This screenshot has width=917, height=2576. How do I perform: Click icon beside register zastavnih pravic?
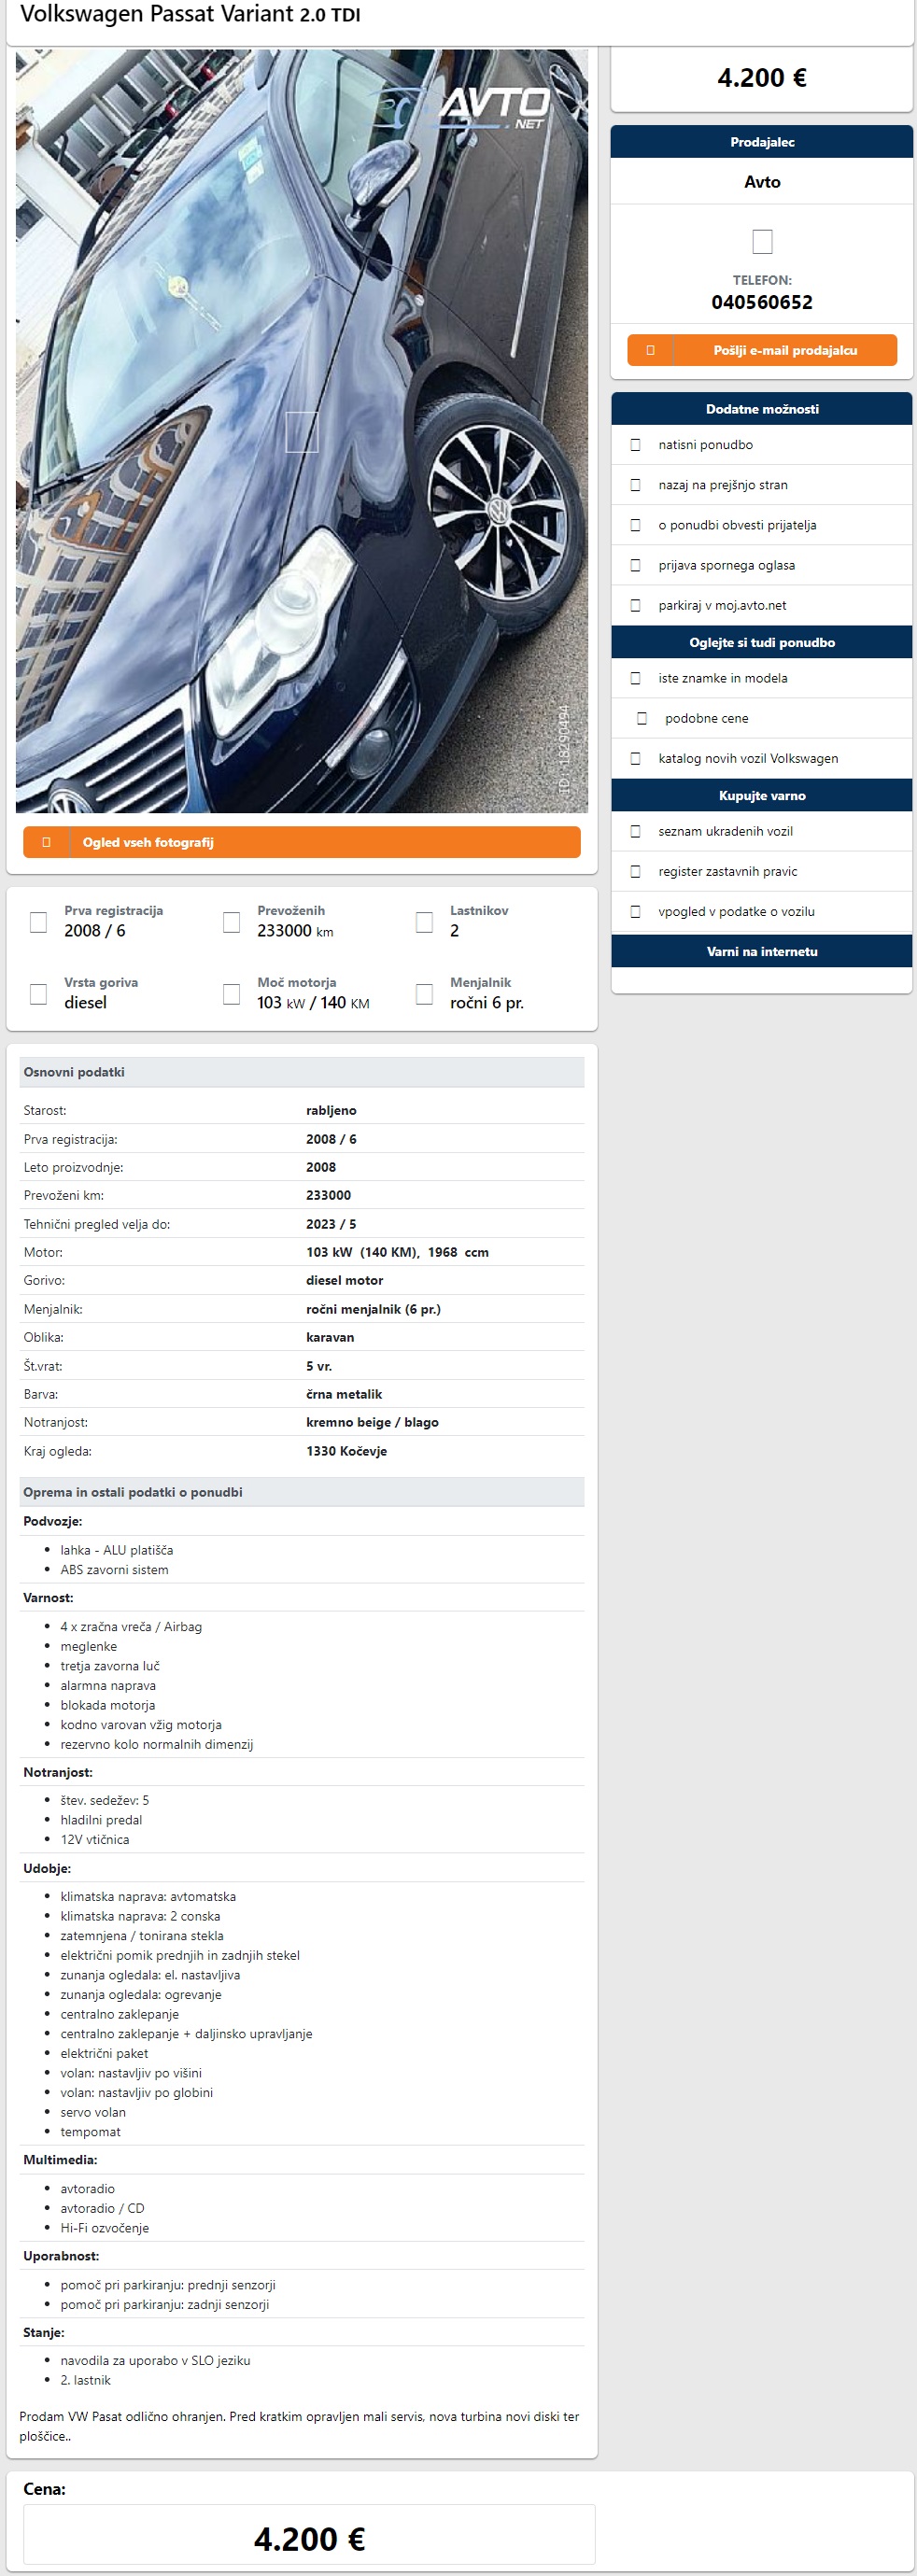click(x=635, y=871)
